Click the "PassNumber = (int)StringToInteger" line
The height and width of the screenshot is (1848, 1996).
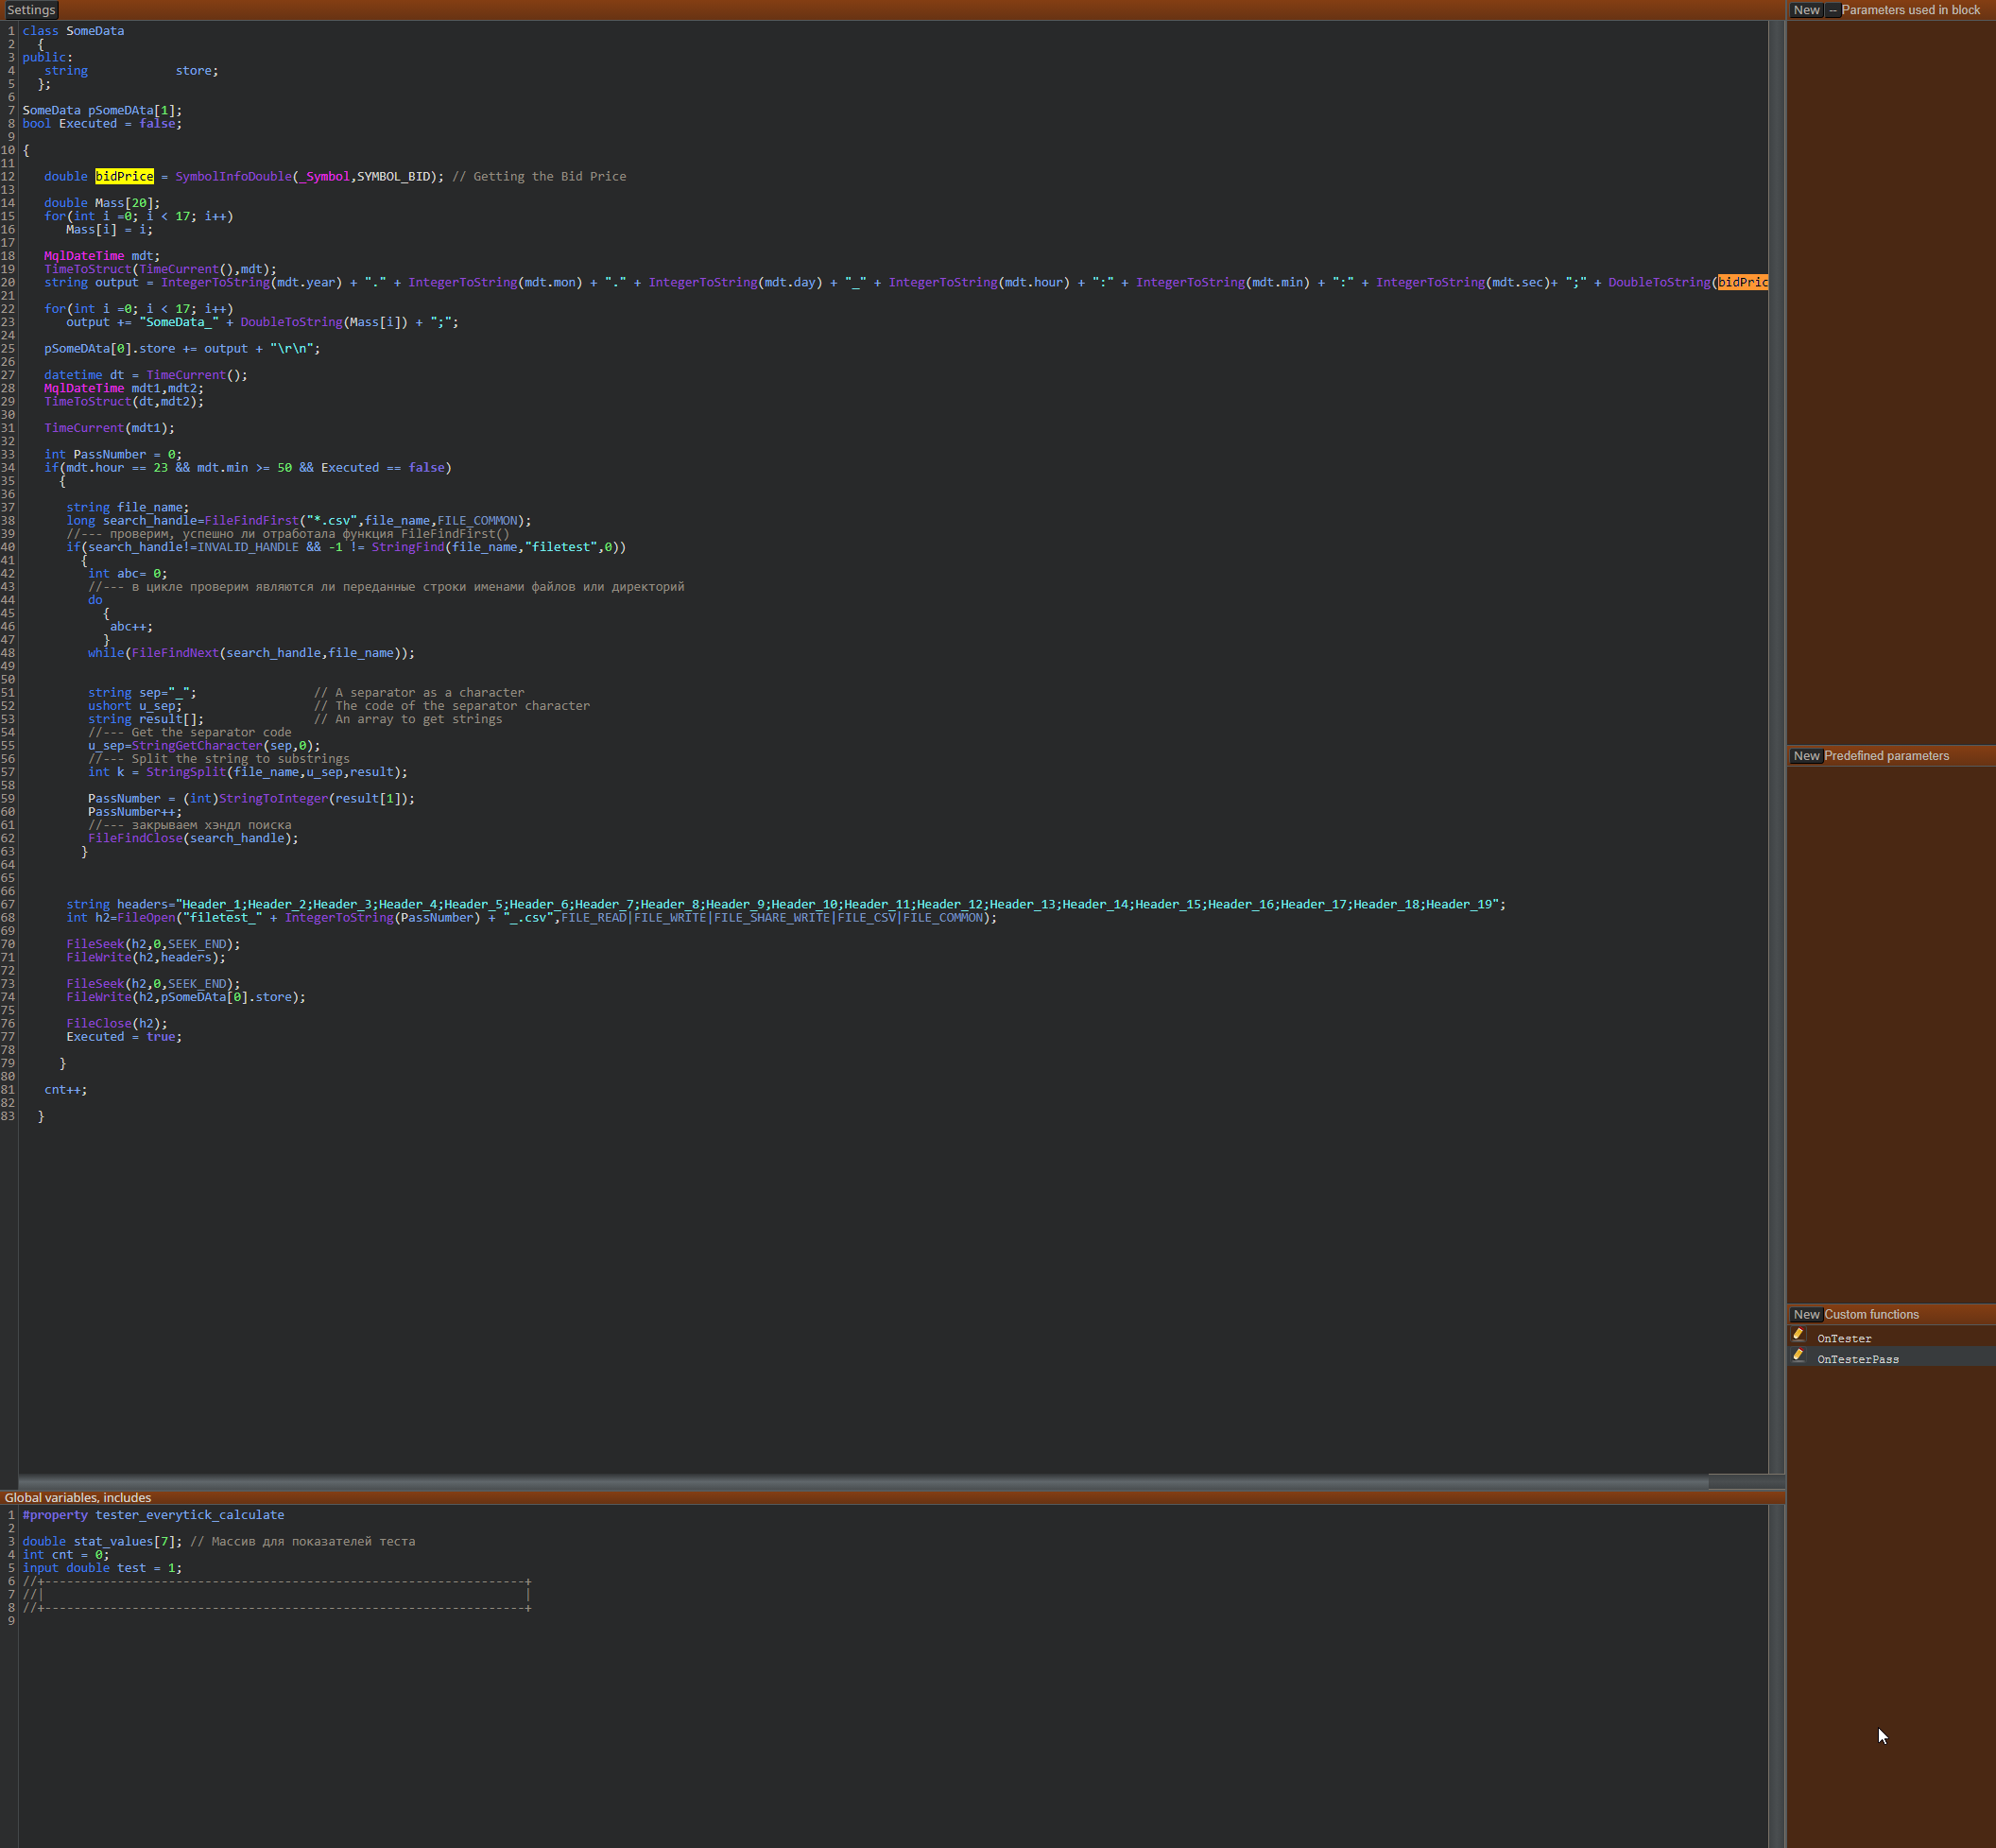pyautogui.click(x=251, y=799)
